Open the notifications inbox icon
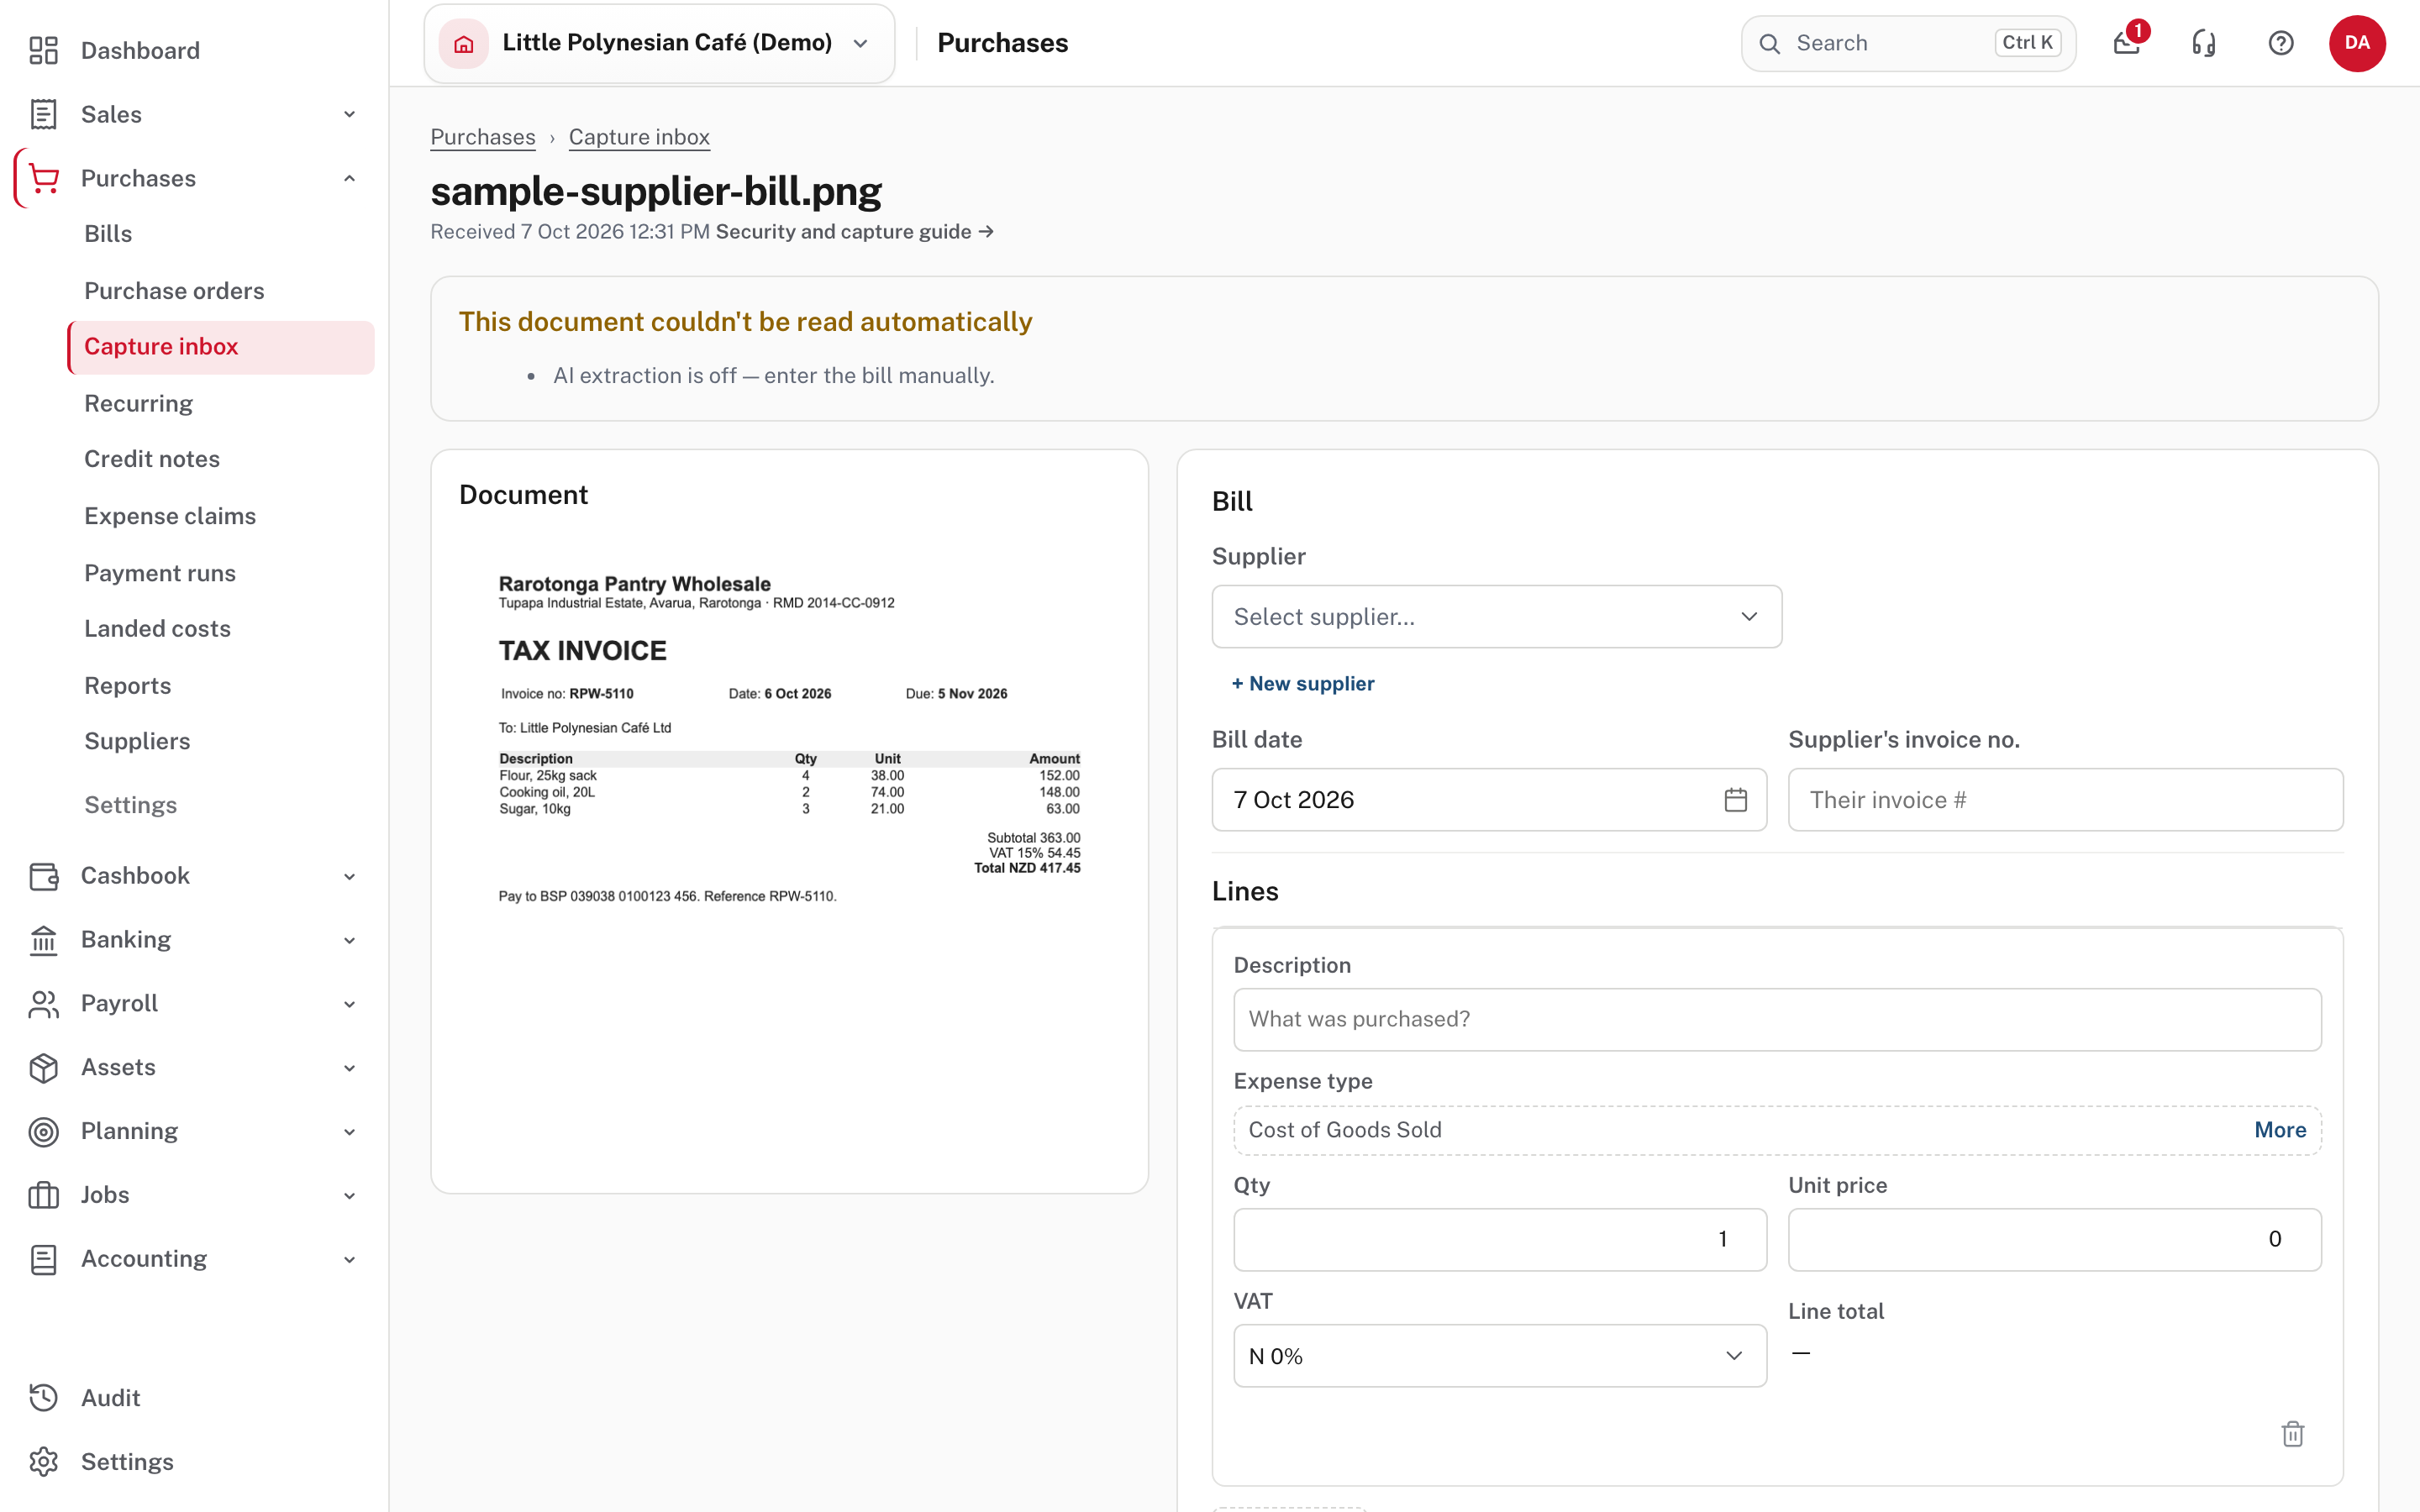This screenshot has width=2420, height=1512. (2126, 43)
